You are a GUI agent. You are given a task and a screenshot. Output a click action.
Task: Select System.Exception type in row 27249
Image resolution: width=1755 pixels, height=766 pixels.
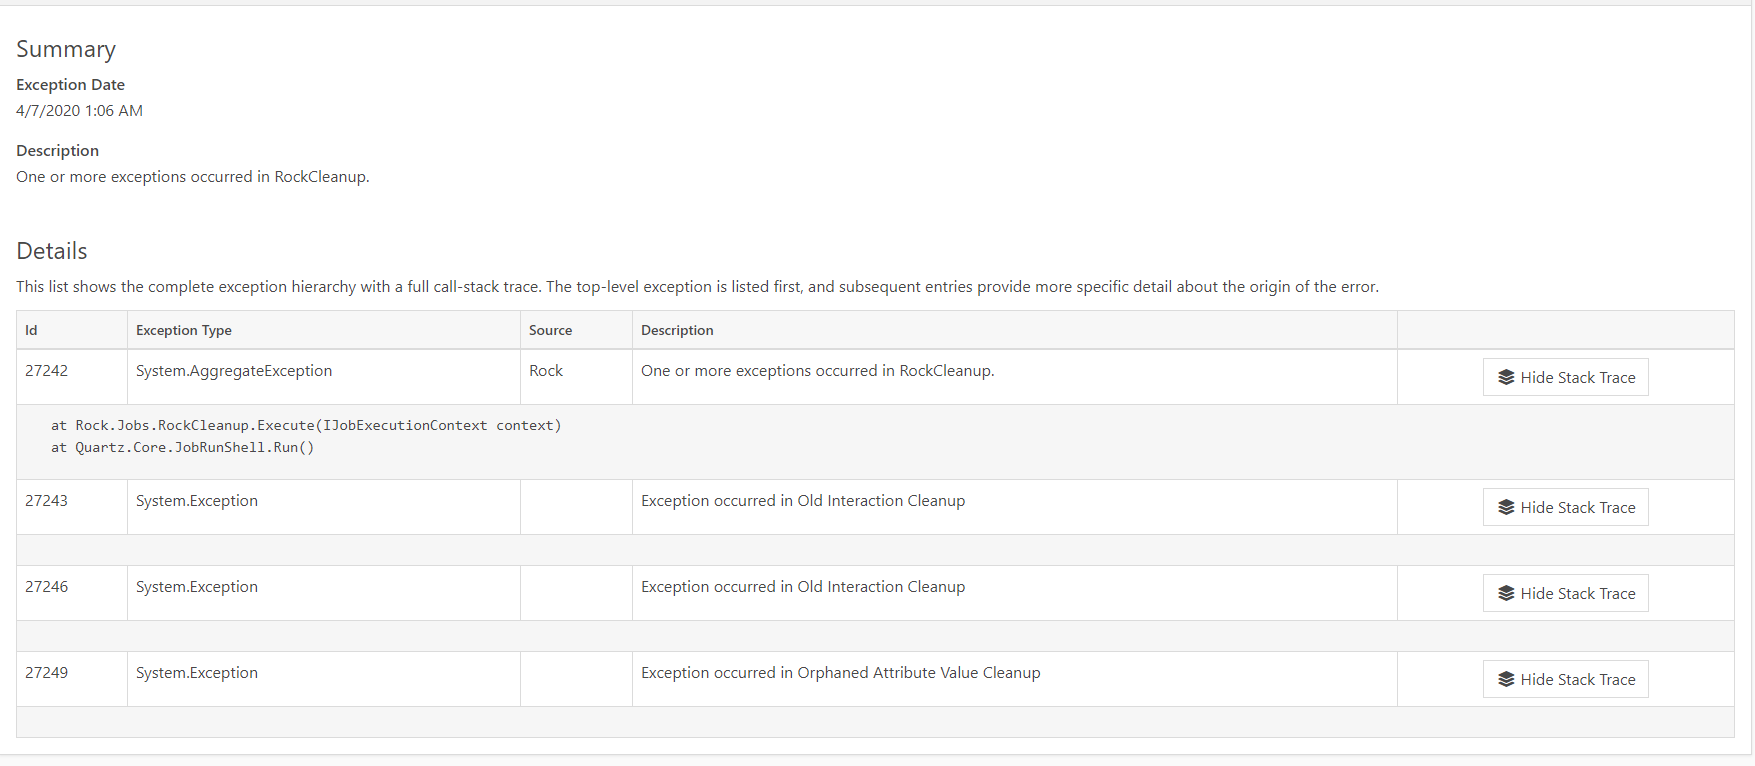196,672
